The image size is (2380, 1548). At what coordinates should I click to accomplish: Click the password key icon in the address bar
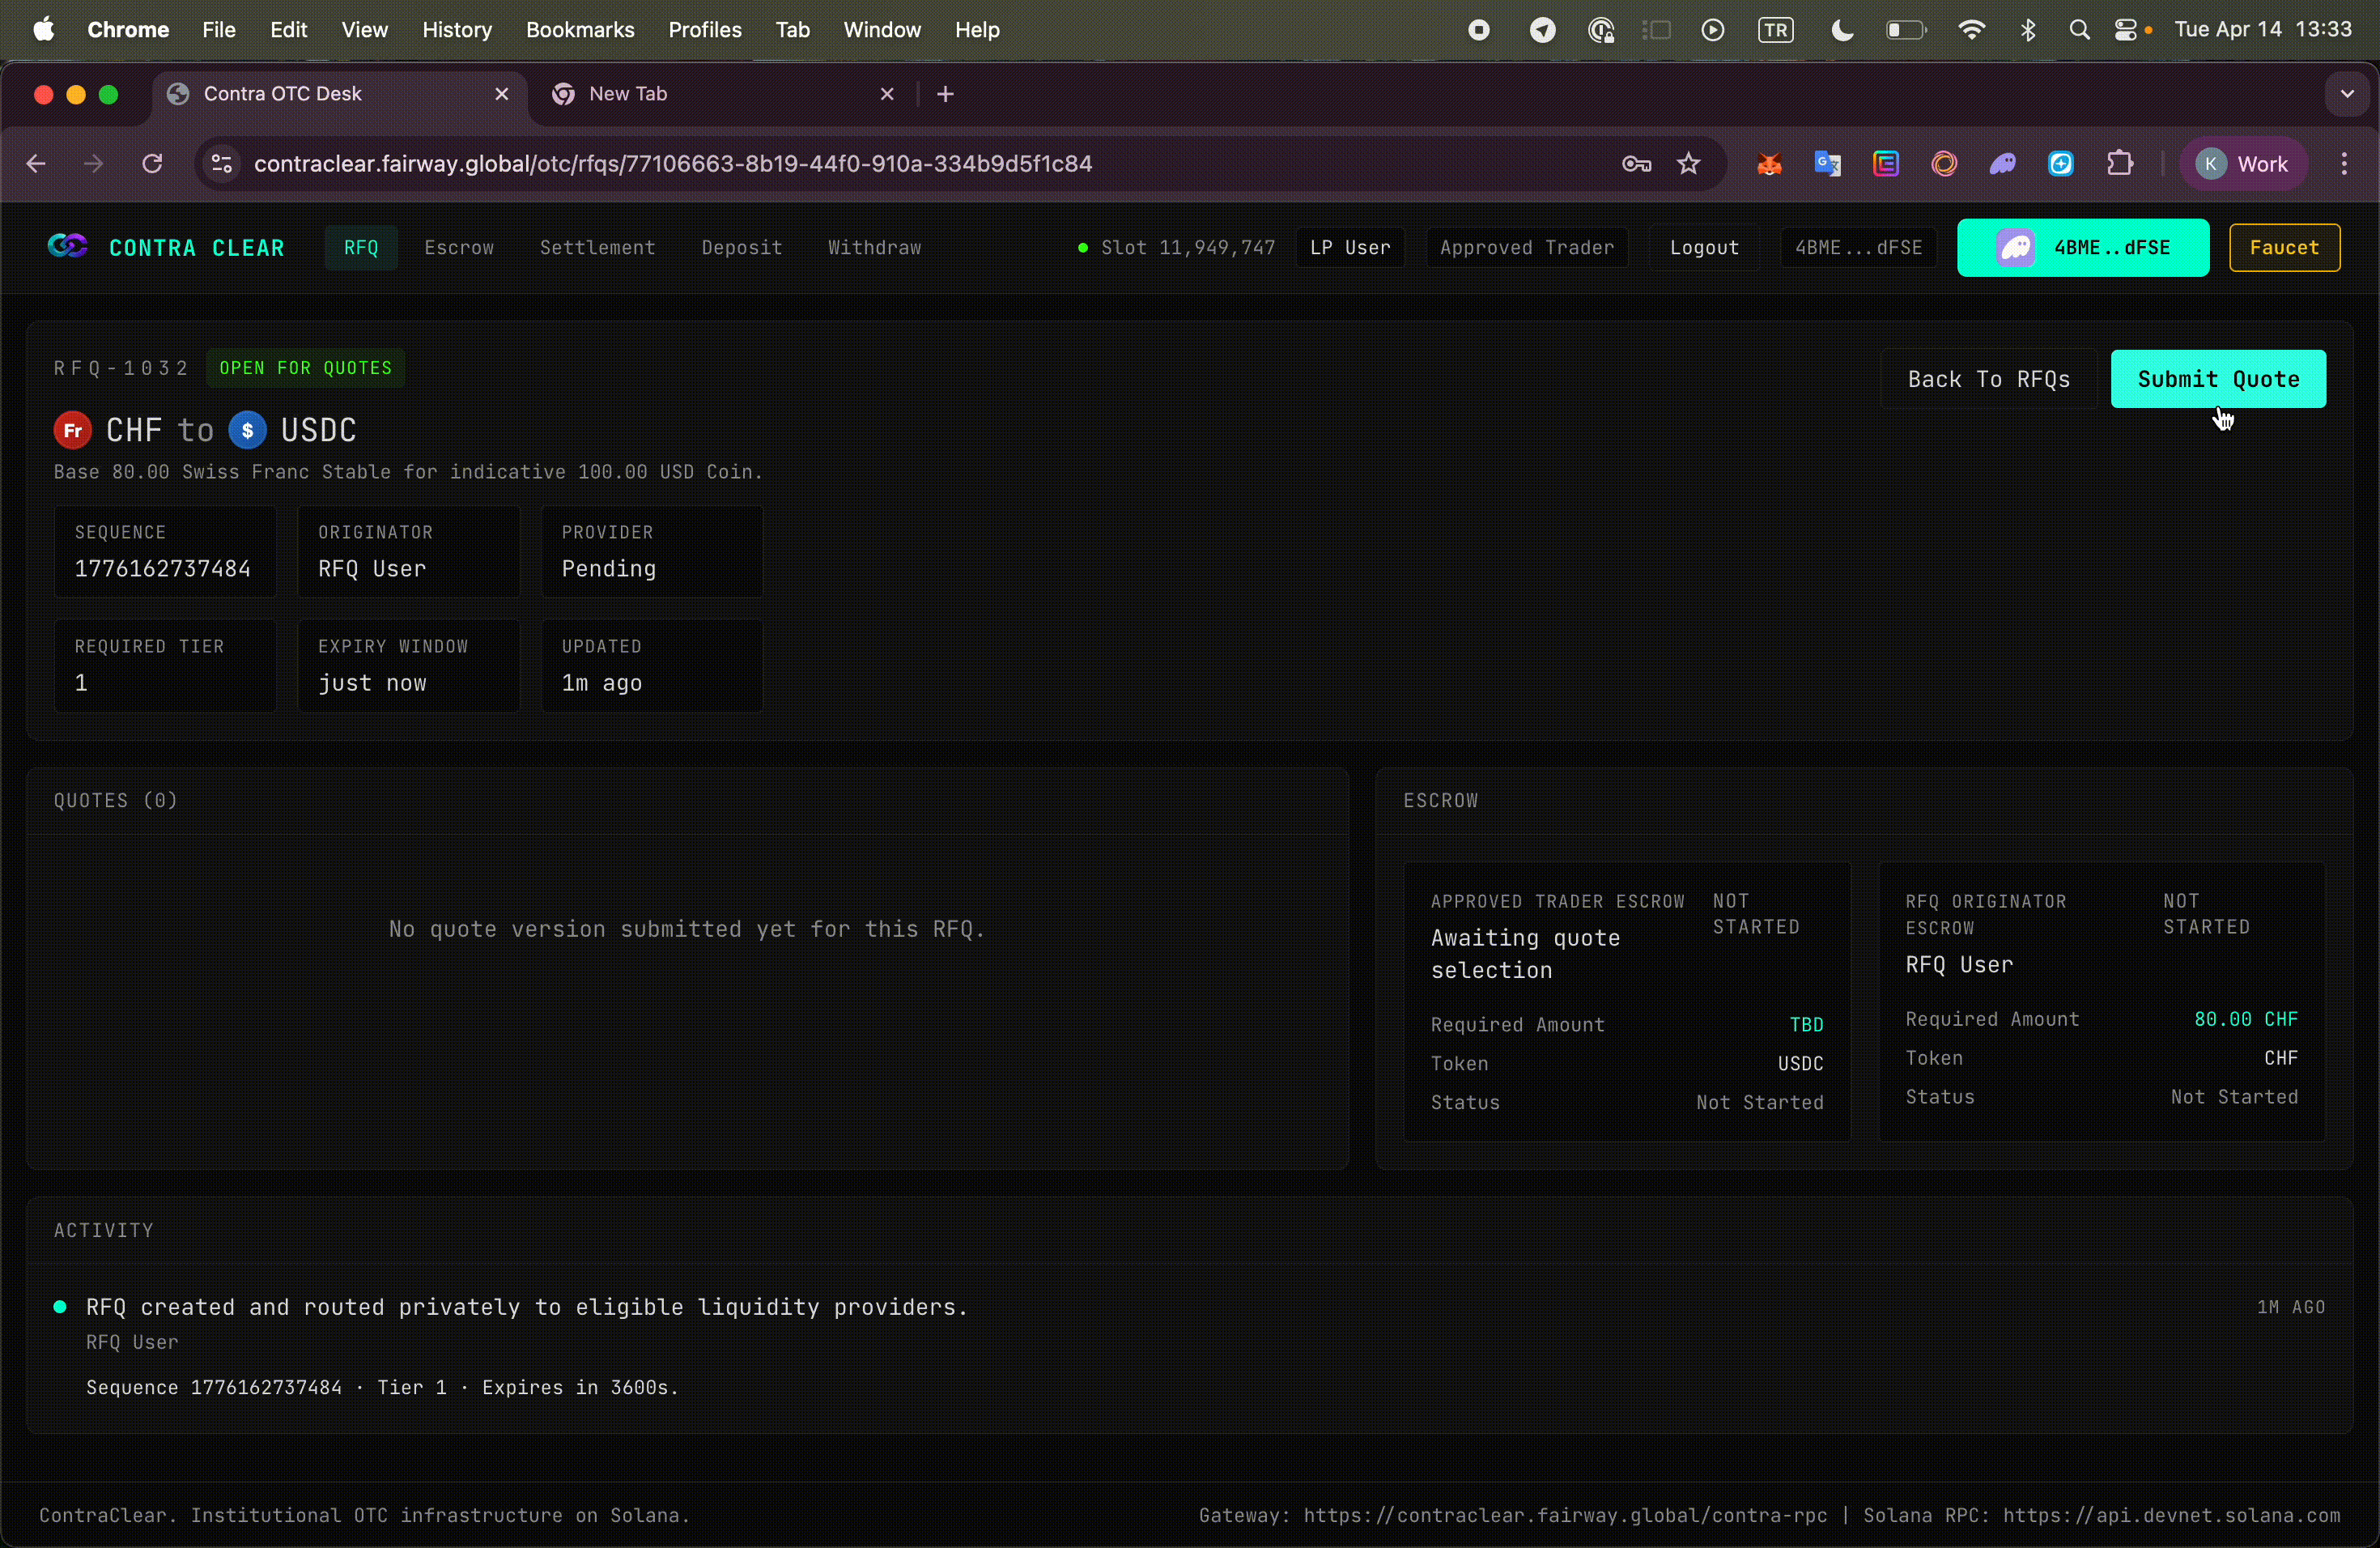(x=1636, y=164)
